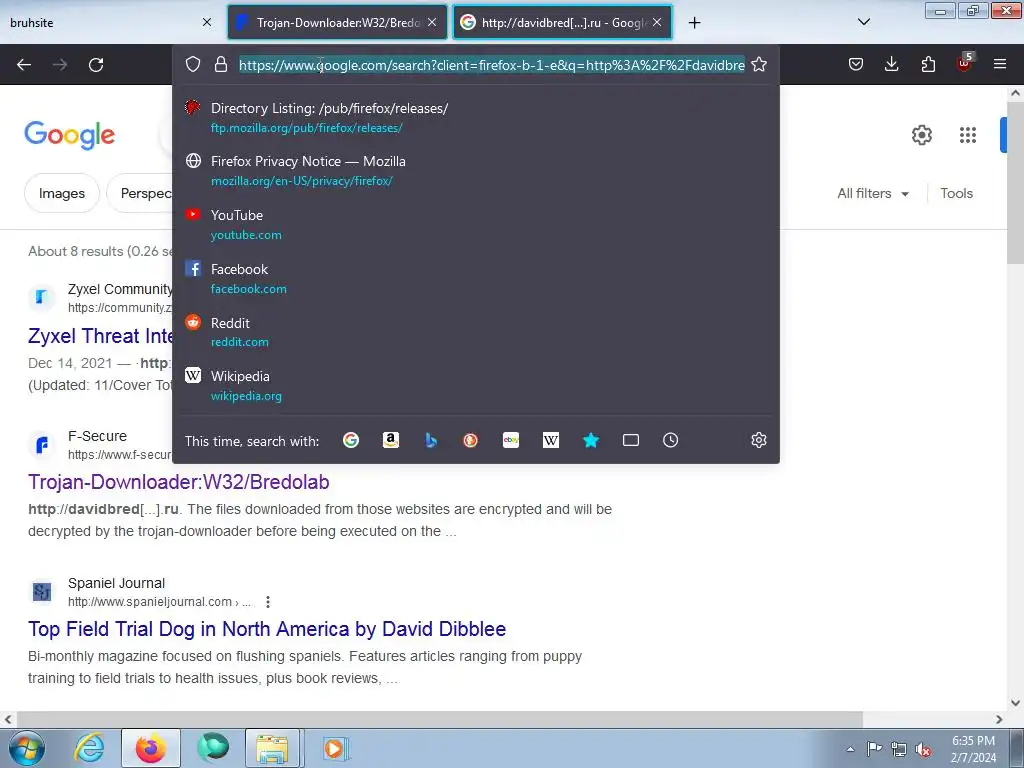Select Firefox Privacy Notice suggestion

click(x=475, y=170)
